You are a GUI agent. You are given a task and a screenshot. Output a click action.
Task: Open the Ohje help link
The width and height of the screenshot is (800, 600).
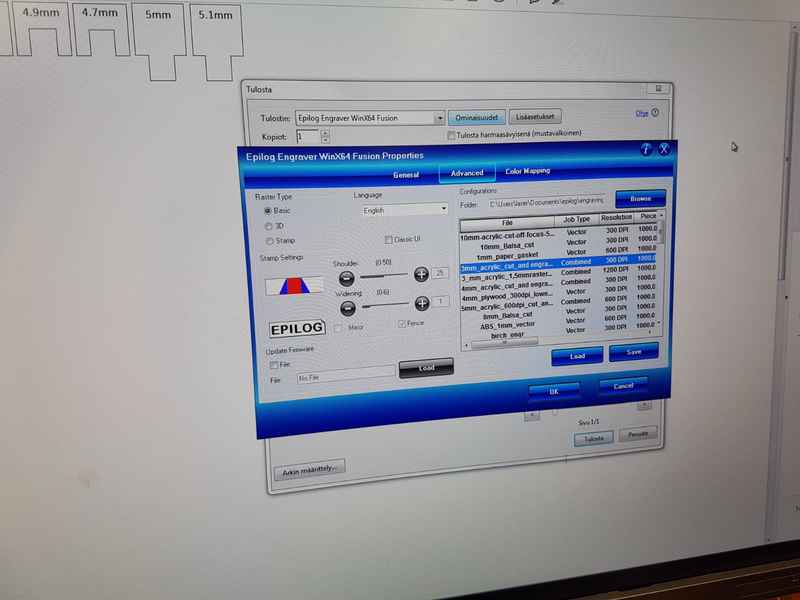click(642, 113)
